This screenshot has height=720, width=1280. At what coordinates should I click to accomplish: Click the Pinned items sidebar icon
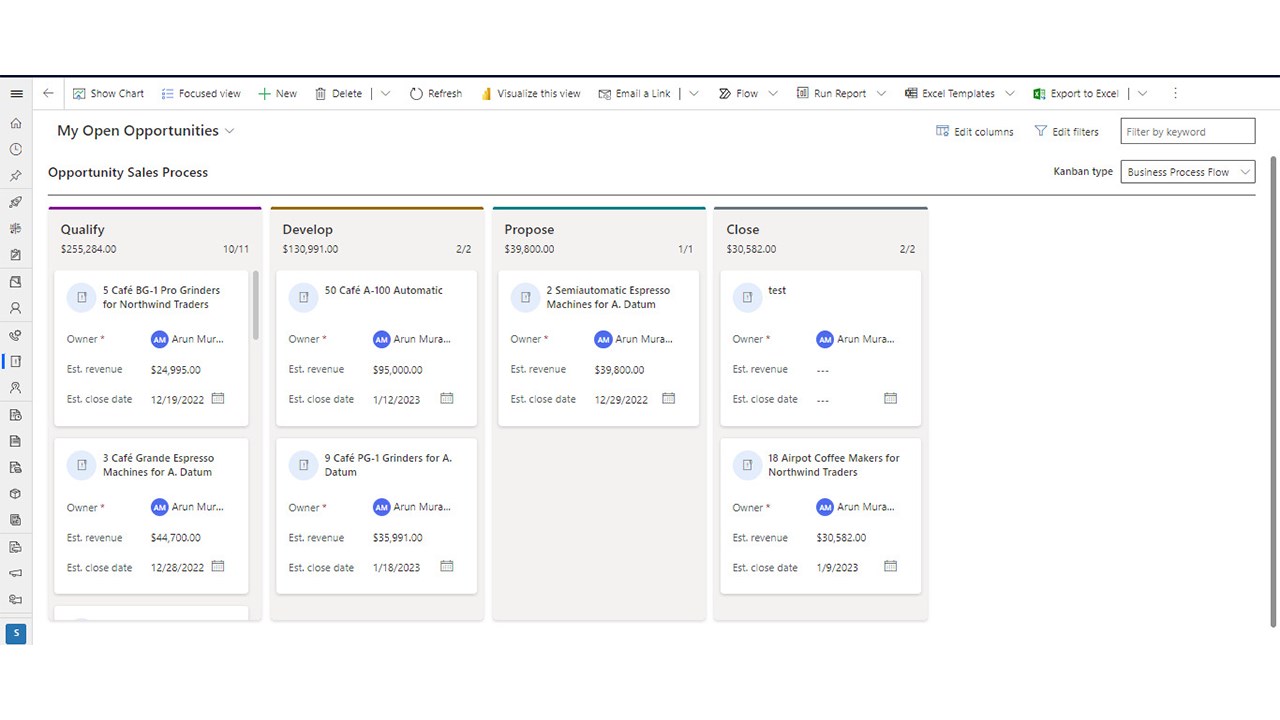click(16, 176)
